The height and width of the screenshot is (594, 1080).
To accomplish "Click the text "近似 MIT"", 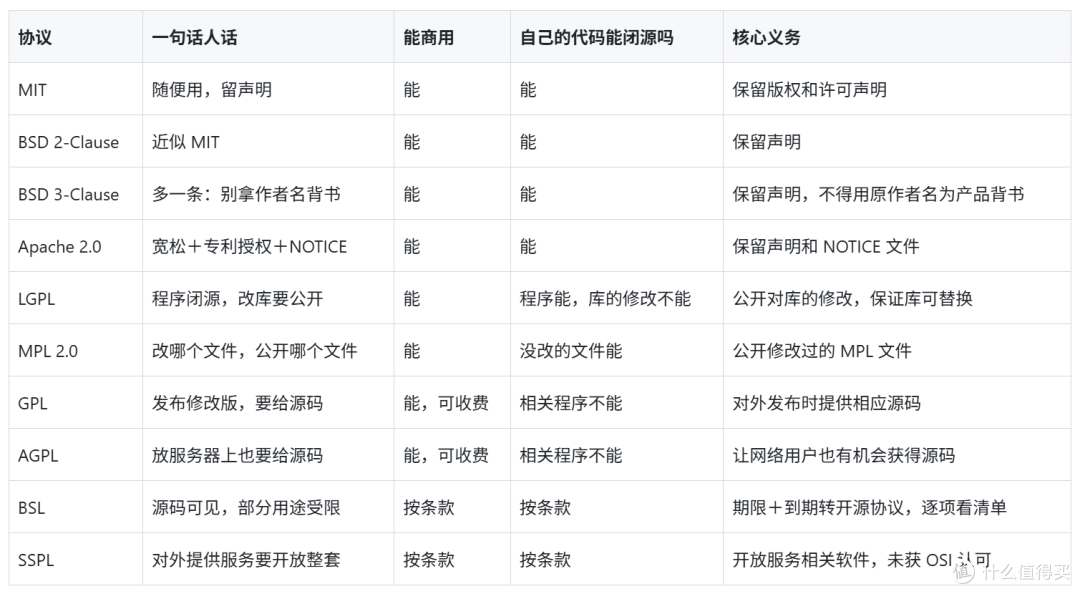I will pyautogui.click(x=185, y=142).
